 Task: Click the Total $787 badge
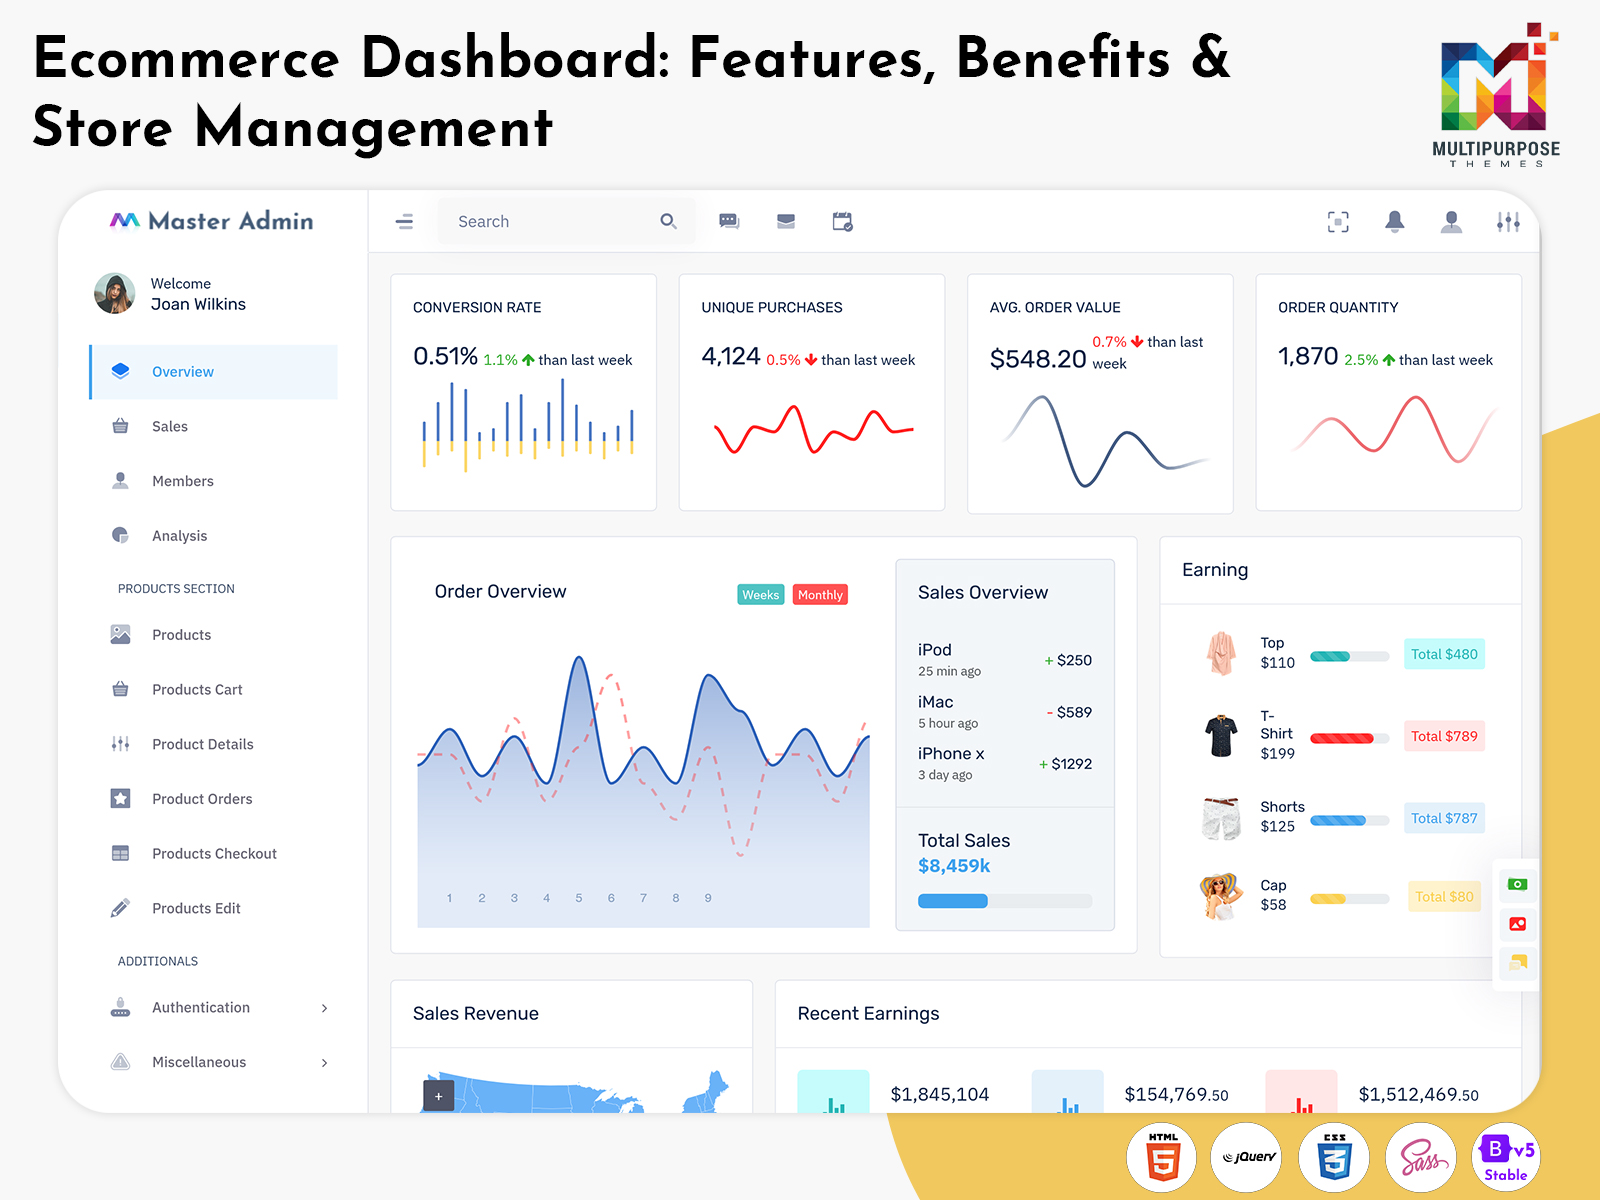click(x=1444, y=818)
